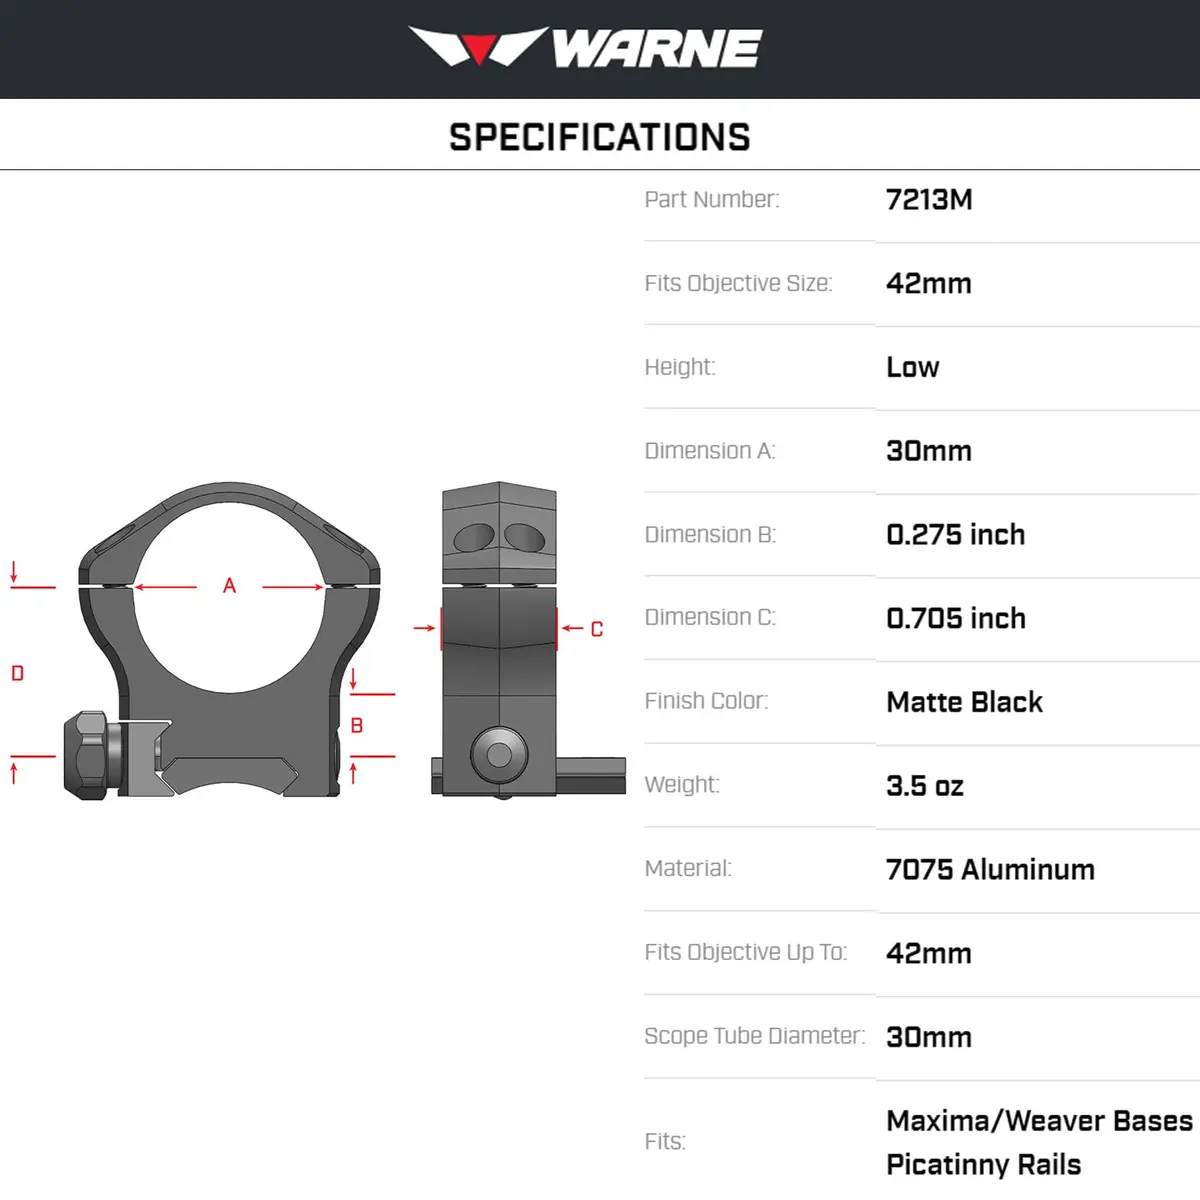Click the 'Height:' label
This screenshot has width=1200, height=1200.
click(680, 367)
